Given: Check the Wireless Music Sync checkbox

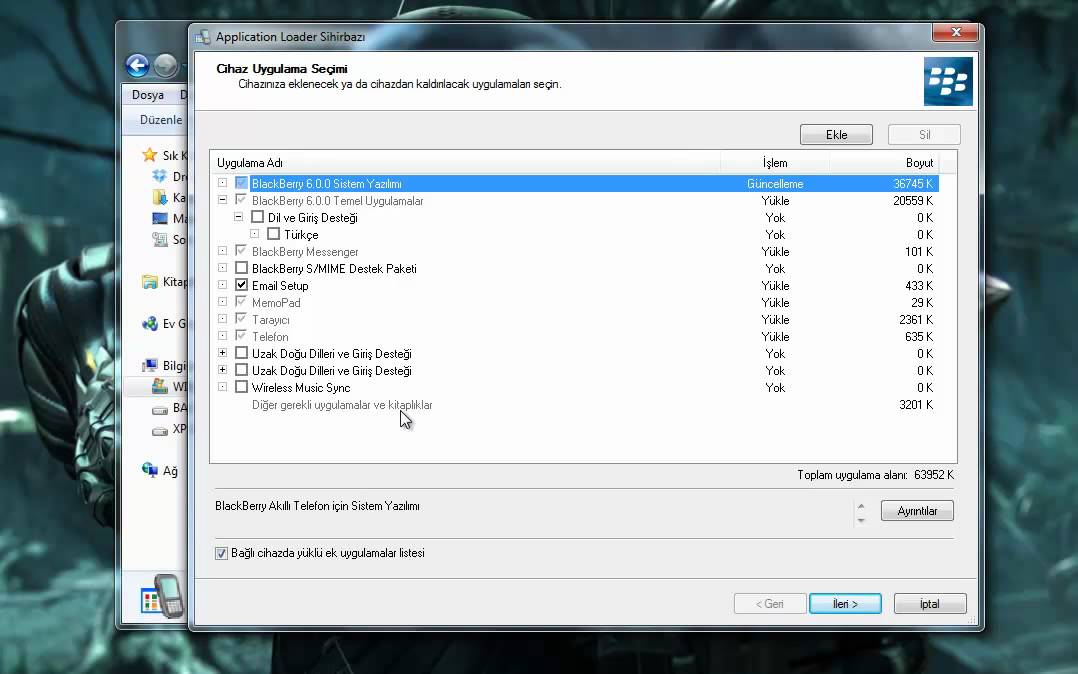Looking at the screenshot, I should point(241,387).
